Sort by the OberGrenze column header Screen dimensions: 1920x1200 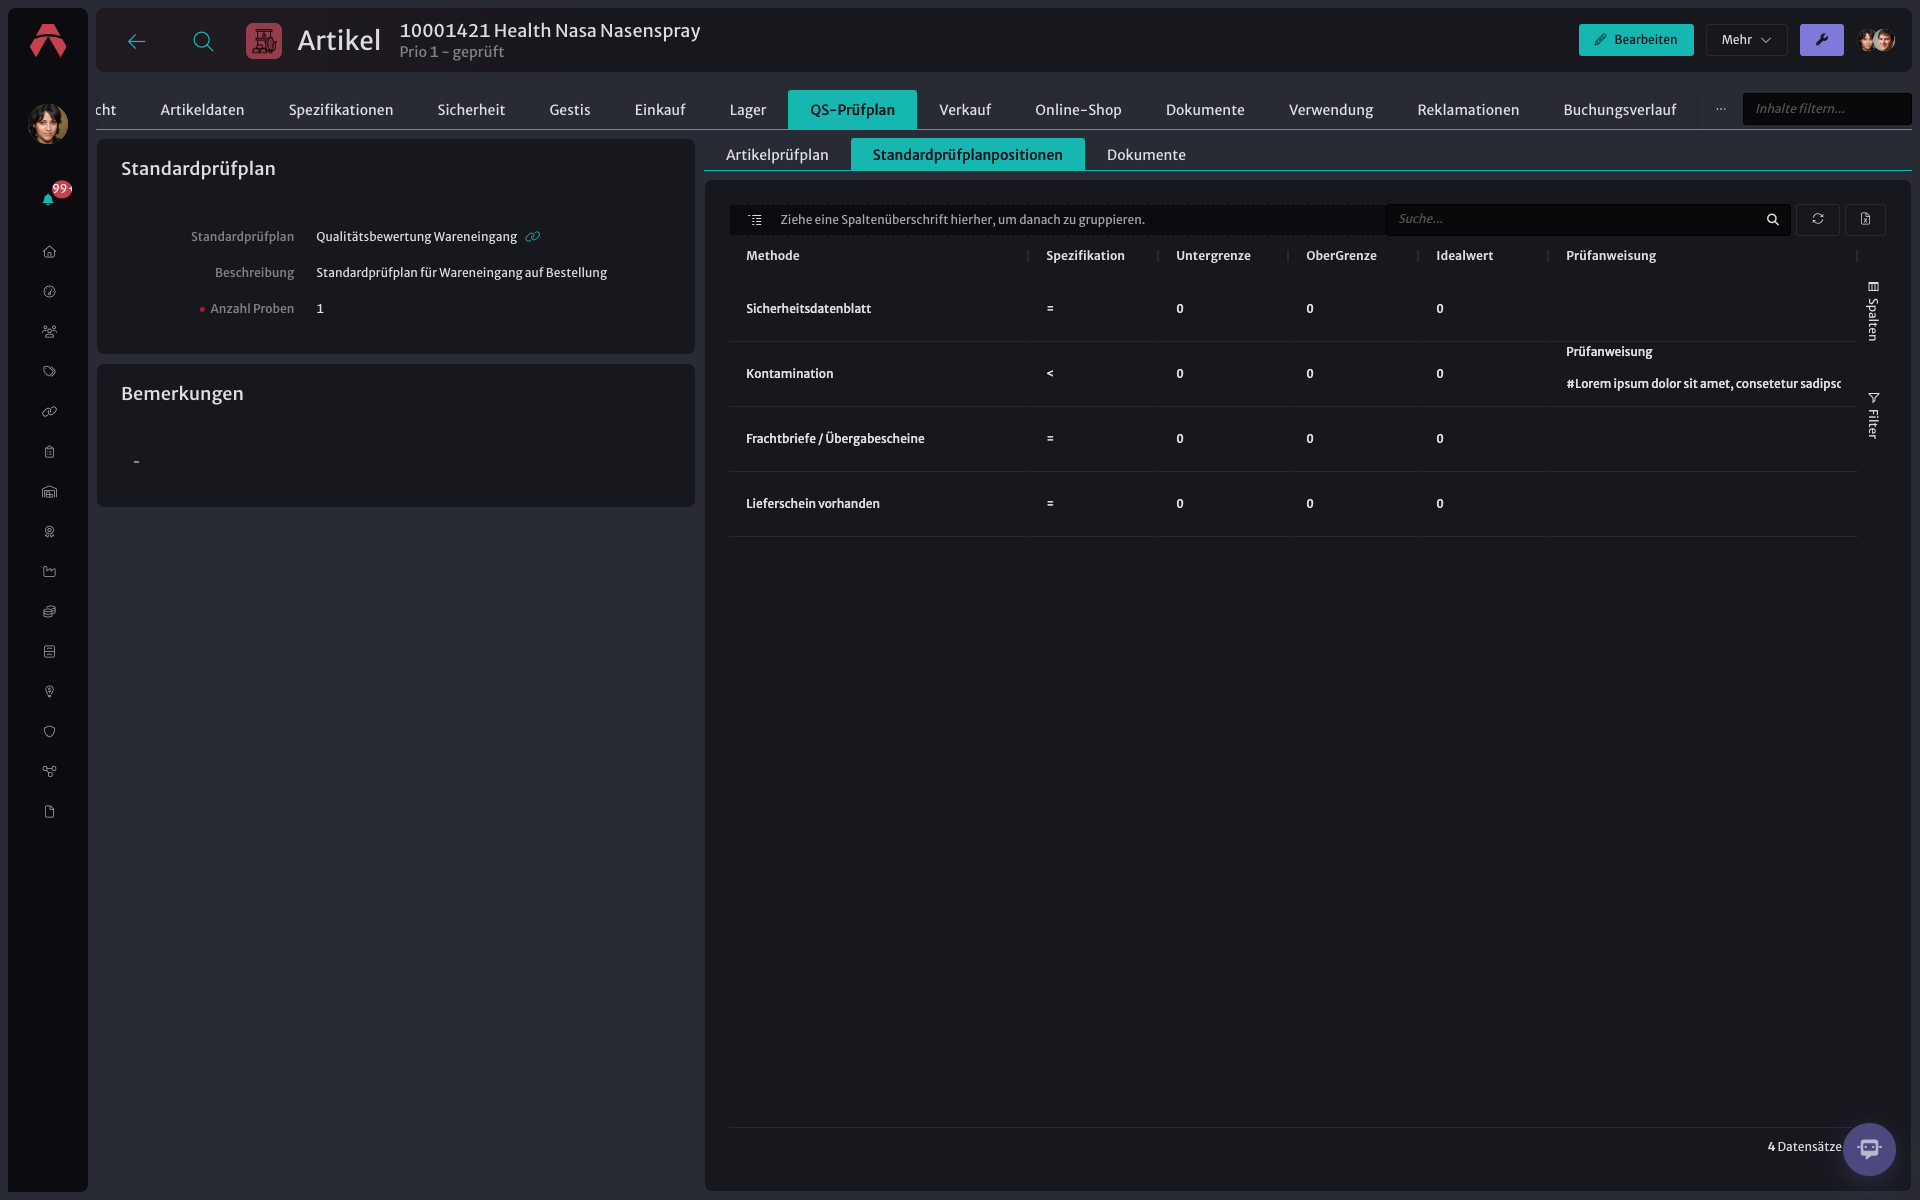(x=1341, y=256)
